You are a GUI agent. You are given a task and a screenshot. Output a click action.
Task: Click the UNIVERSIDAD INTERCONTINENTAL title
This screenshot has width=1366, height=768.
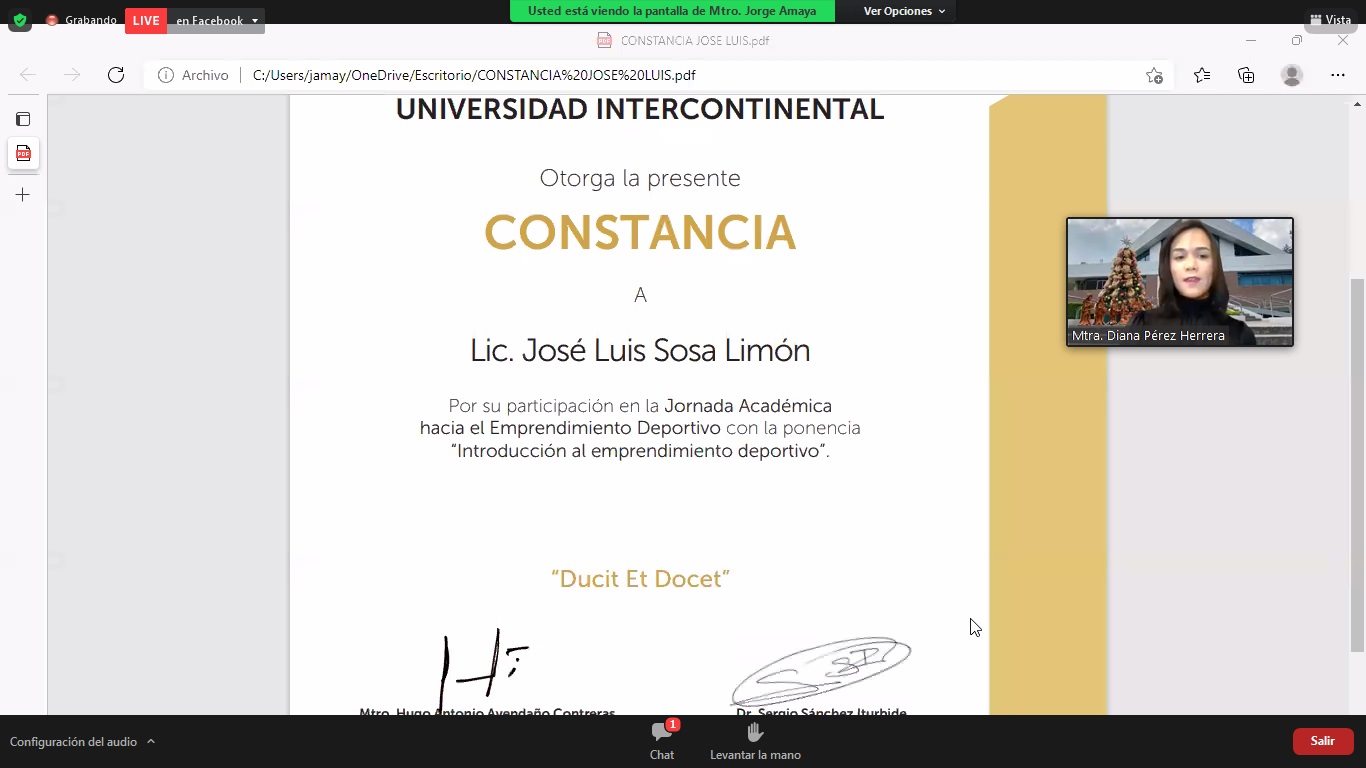(x=640, y=110)
